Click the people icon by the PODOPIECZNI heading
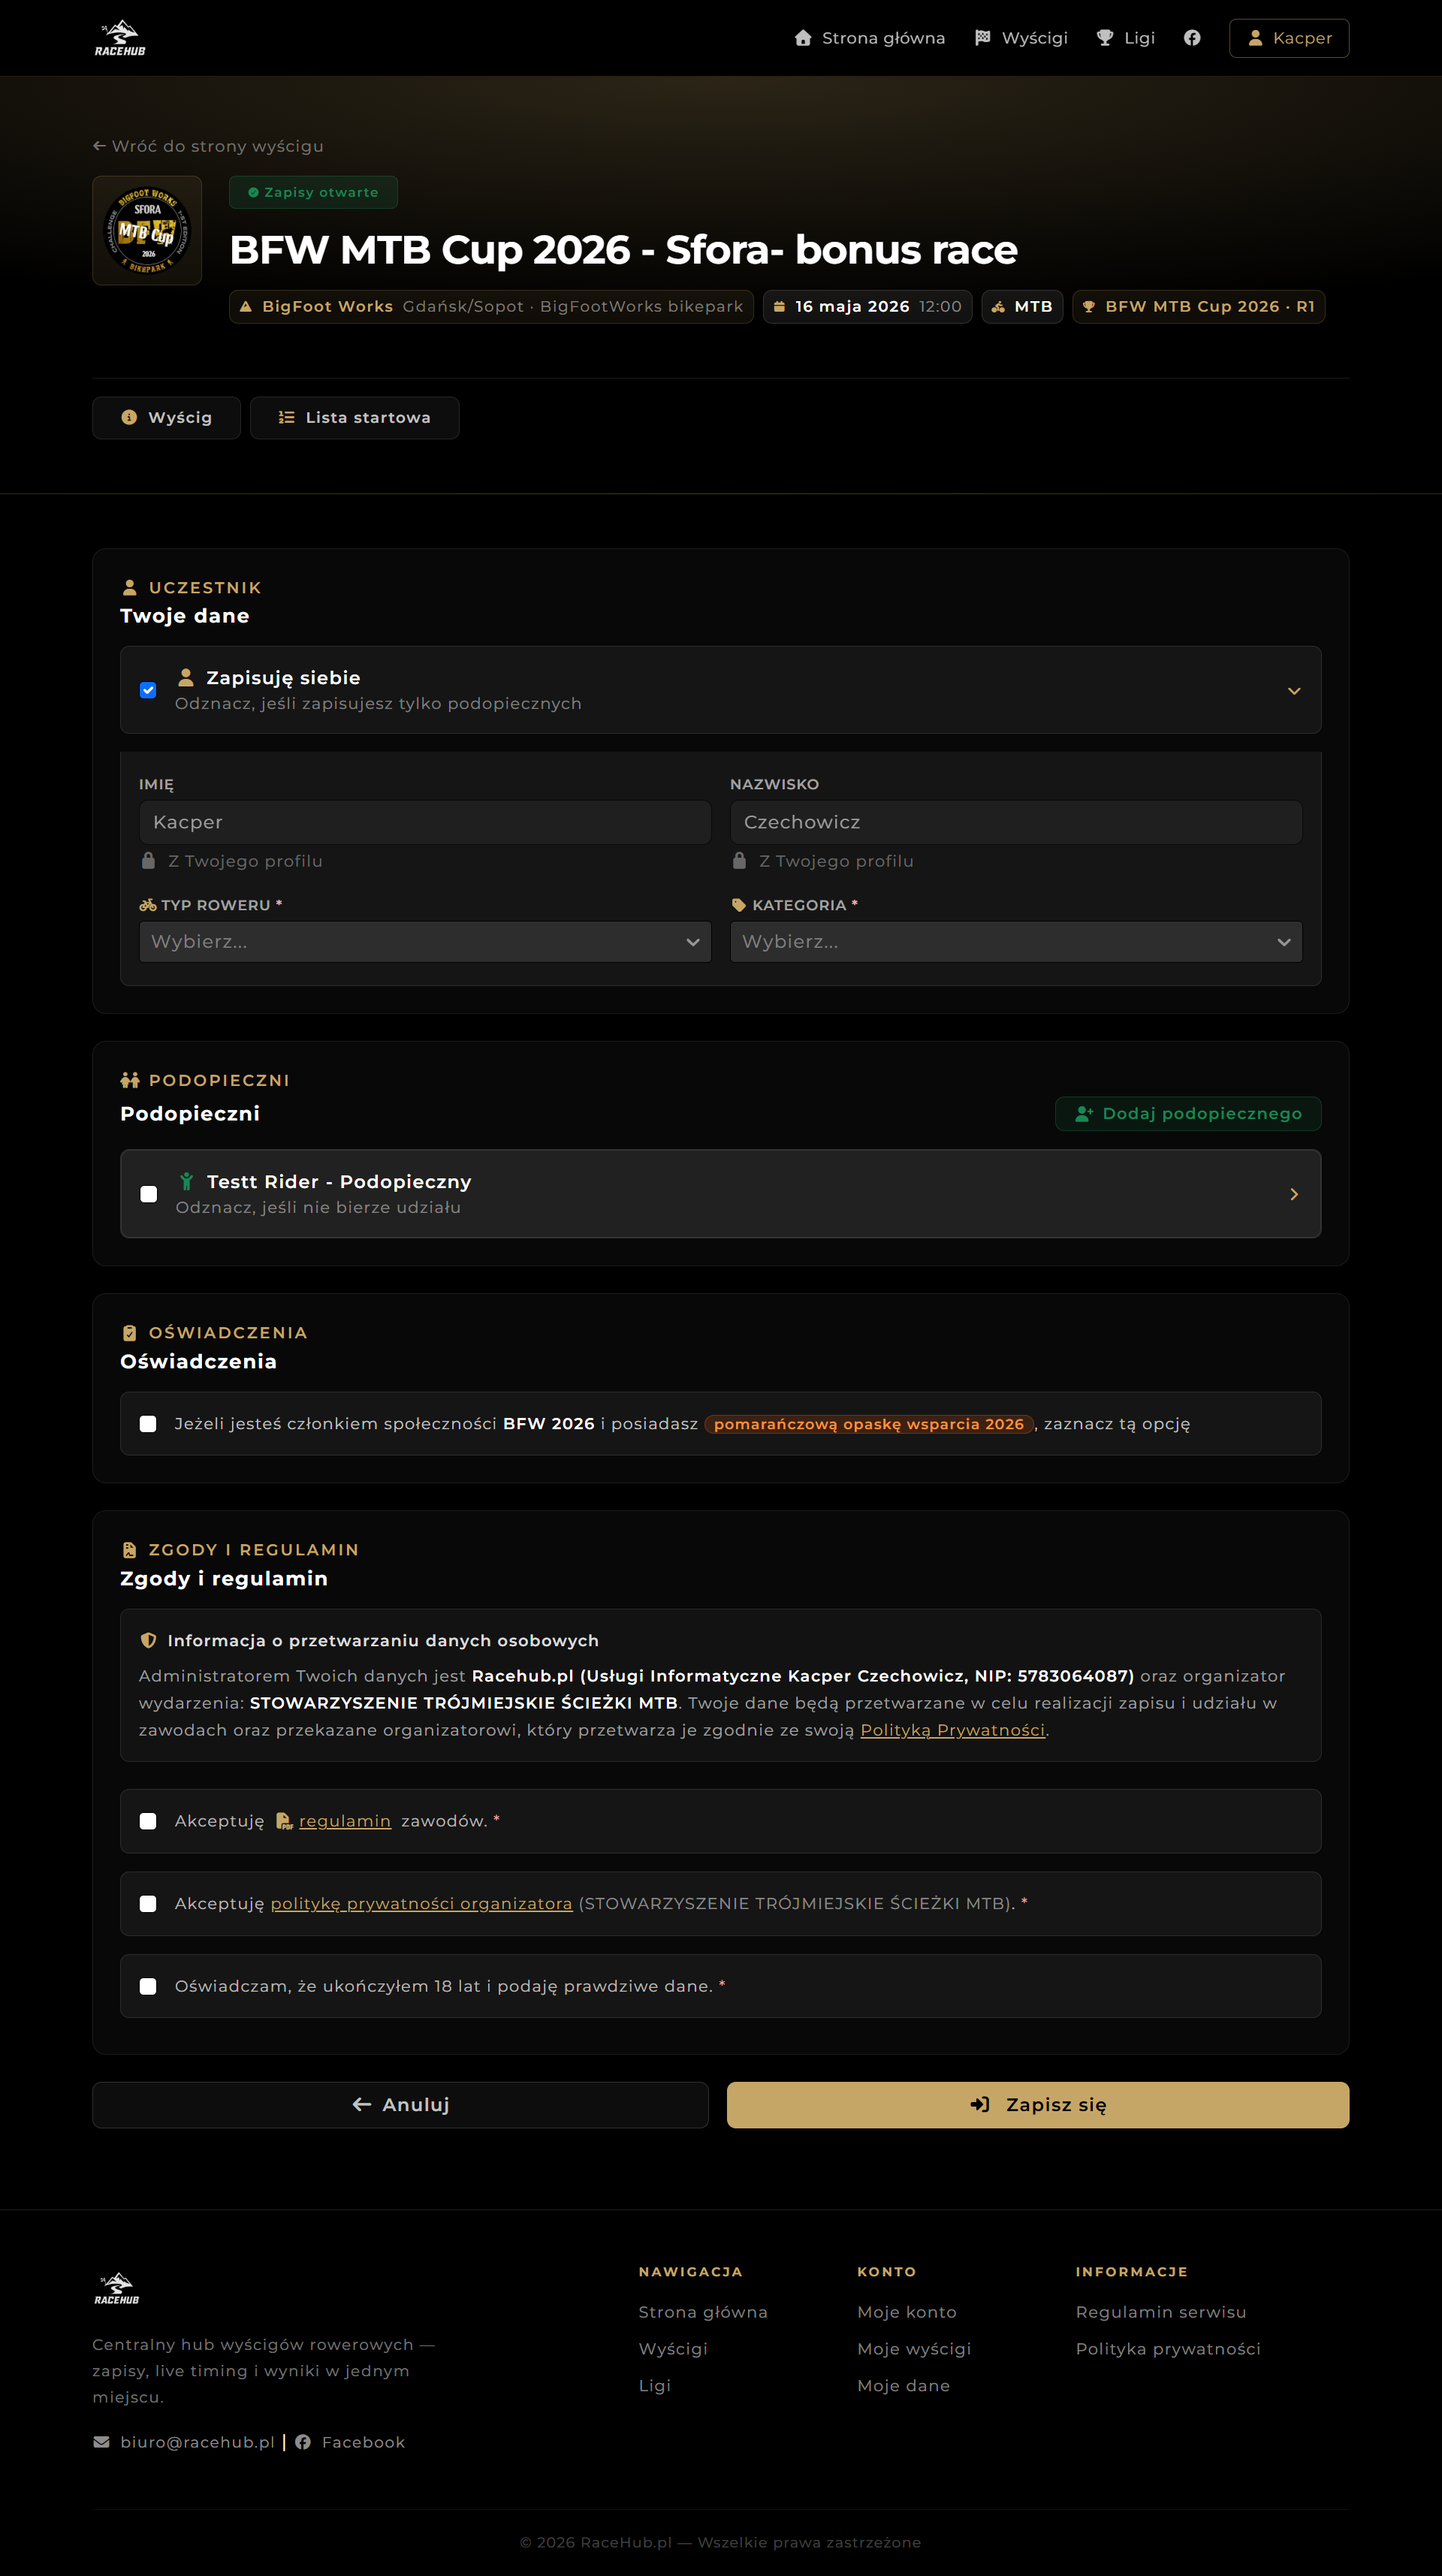 click(130, 1080)
